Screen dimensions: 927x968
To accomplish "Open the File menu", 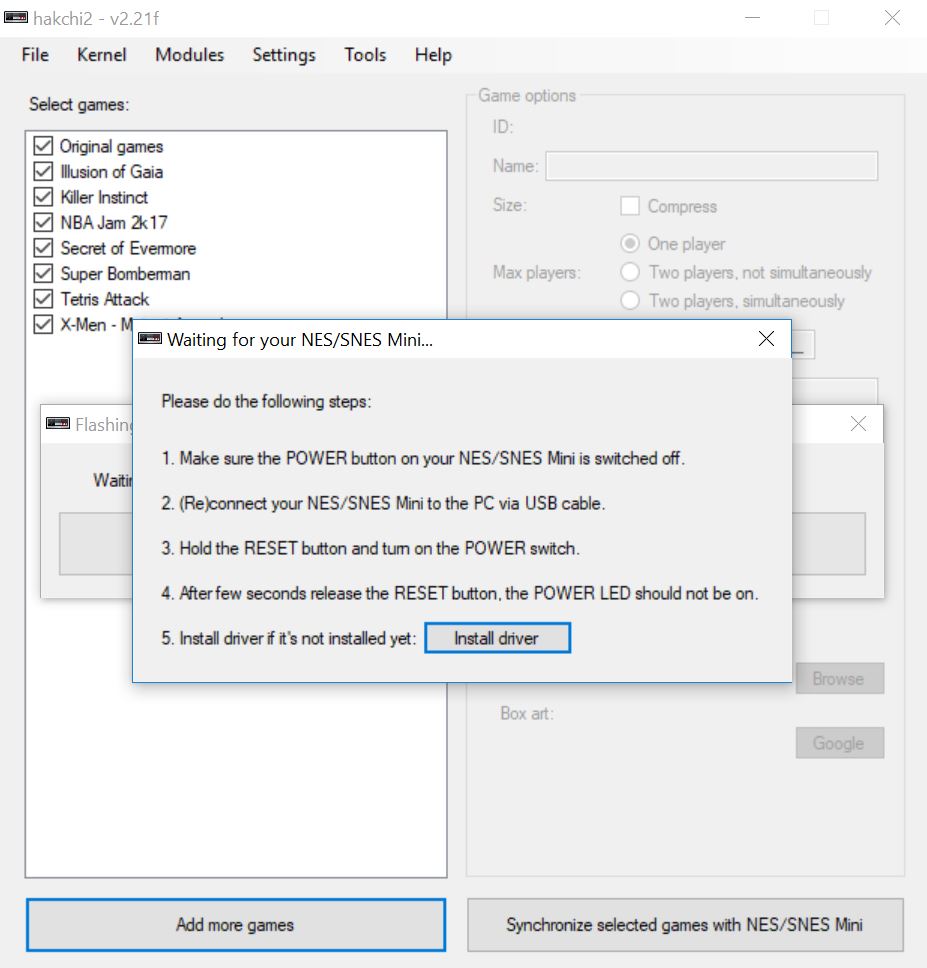I will point(35,55).
